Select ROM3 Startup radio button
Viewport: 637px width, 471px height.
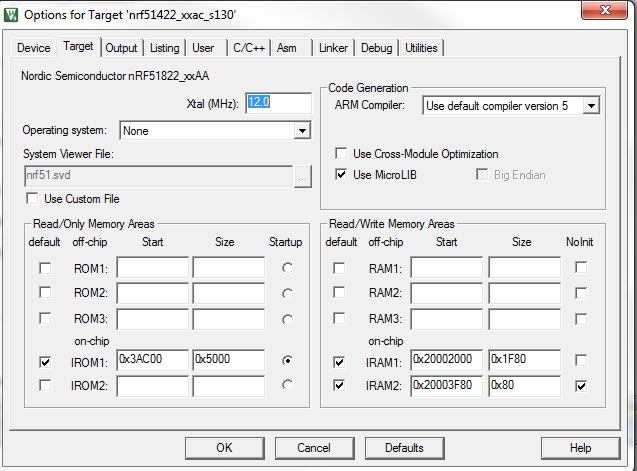[288, 320]
